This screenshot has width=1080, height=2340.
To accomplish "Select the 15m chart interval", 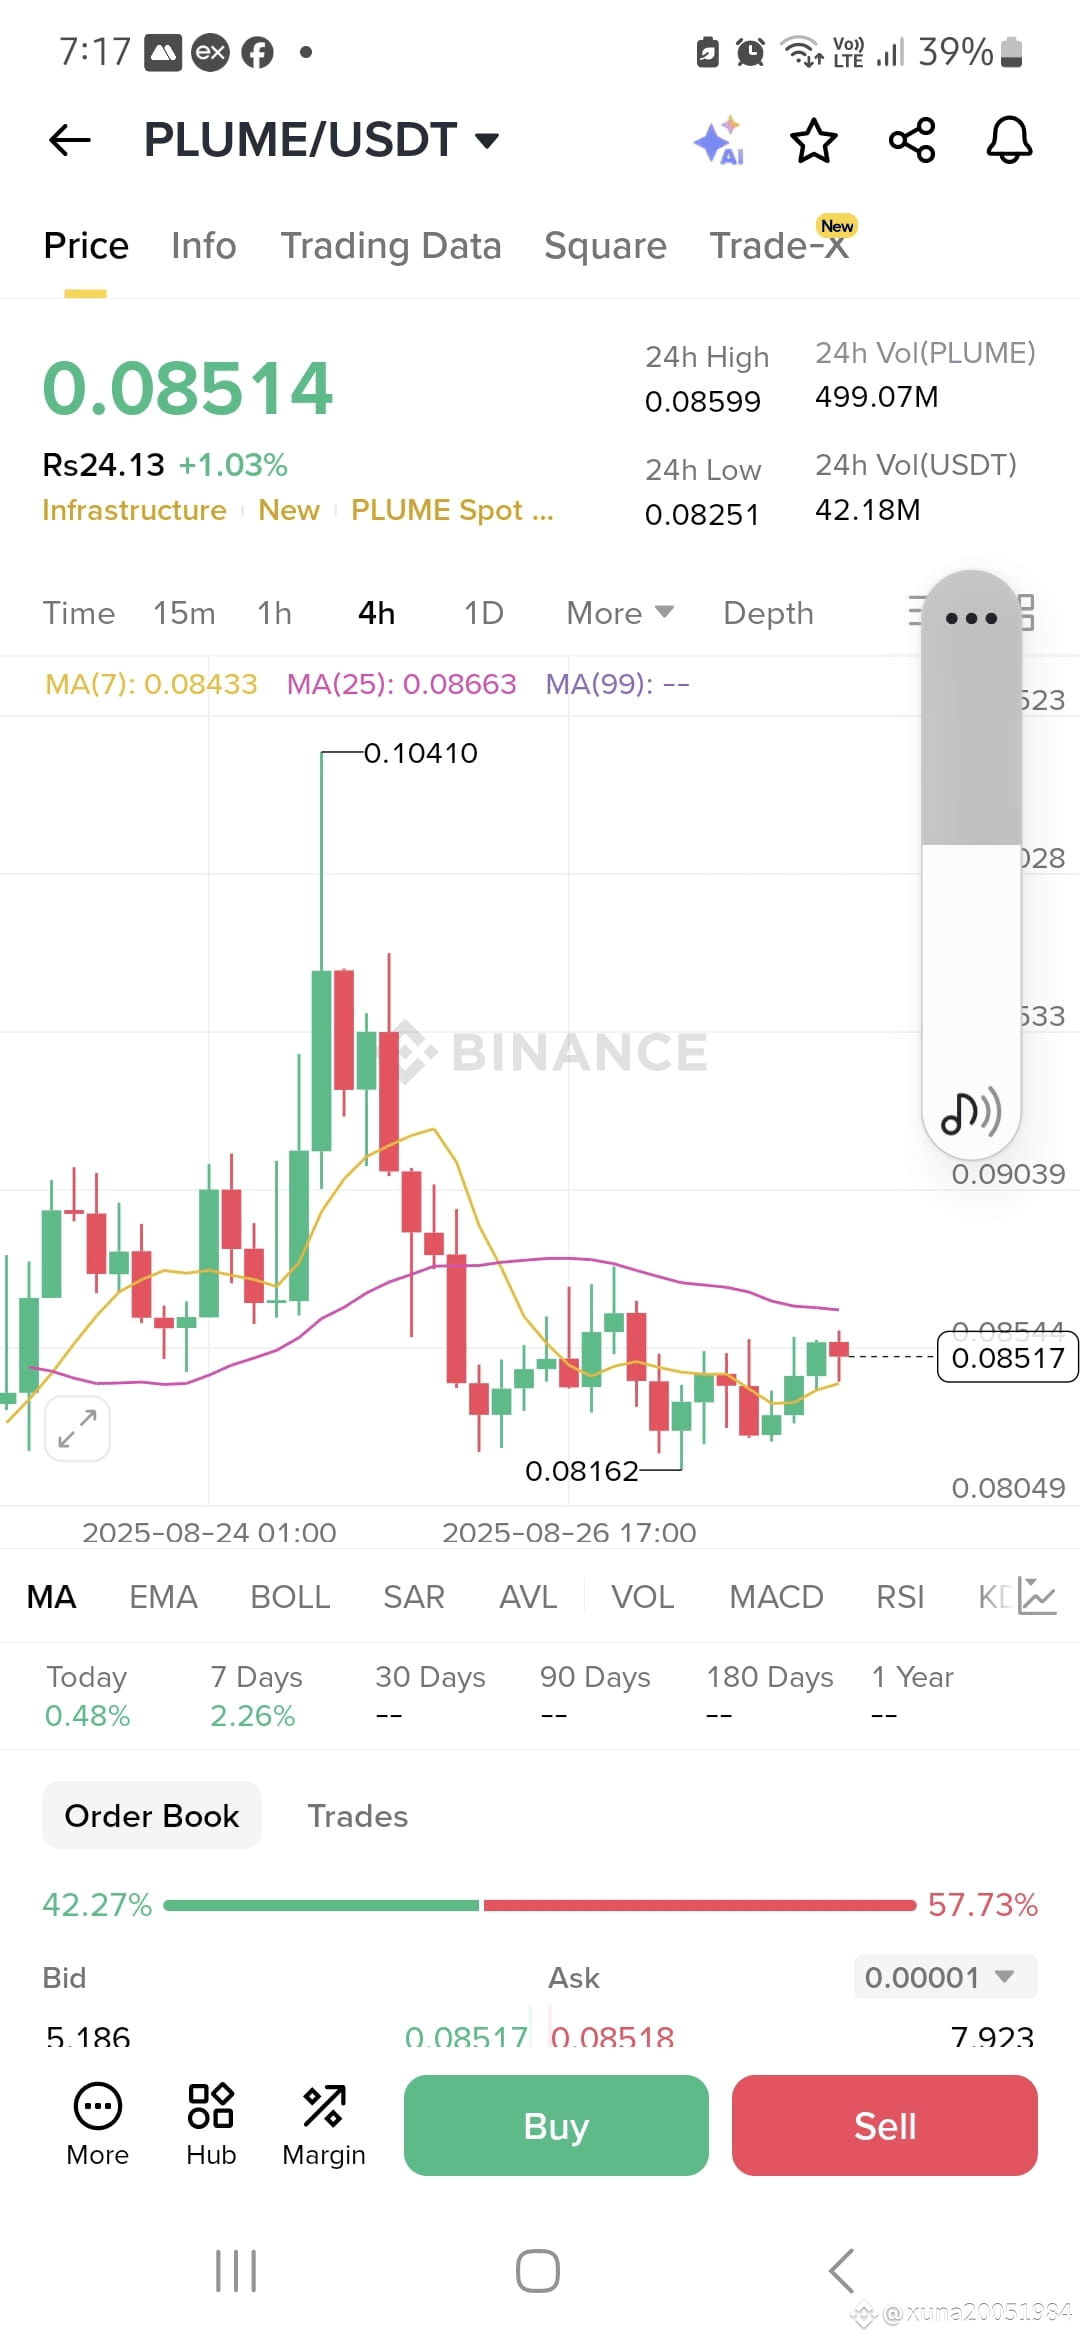I will click(x=184, y=613).
